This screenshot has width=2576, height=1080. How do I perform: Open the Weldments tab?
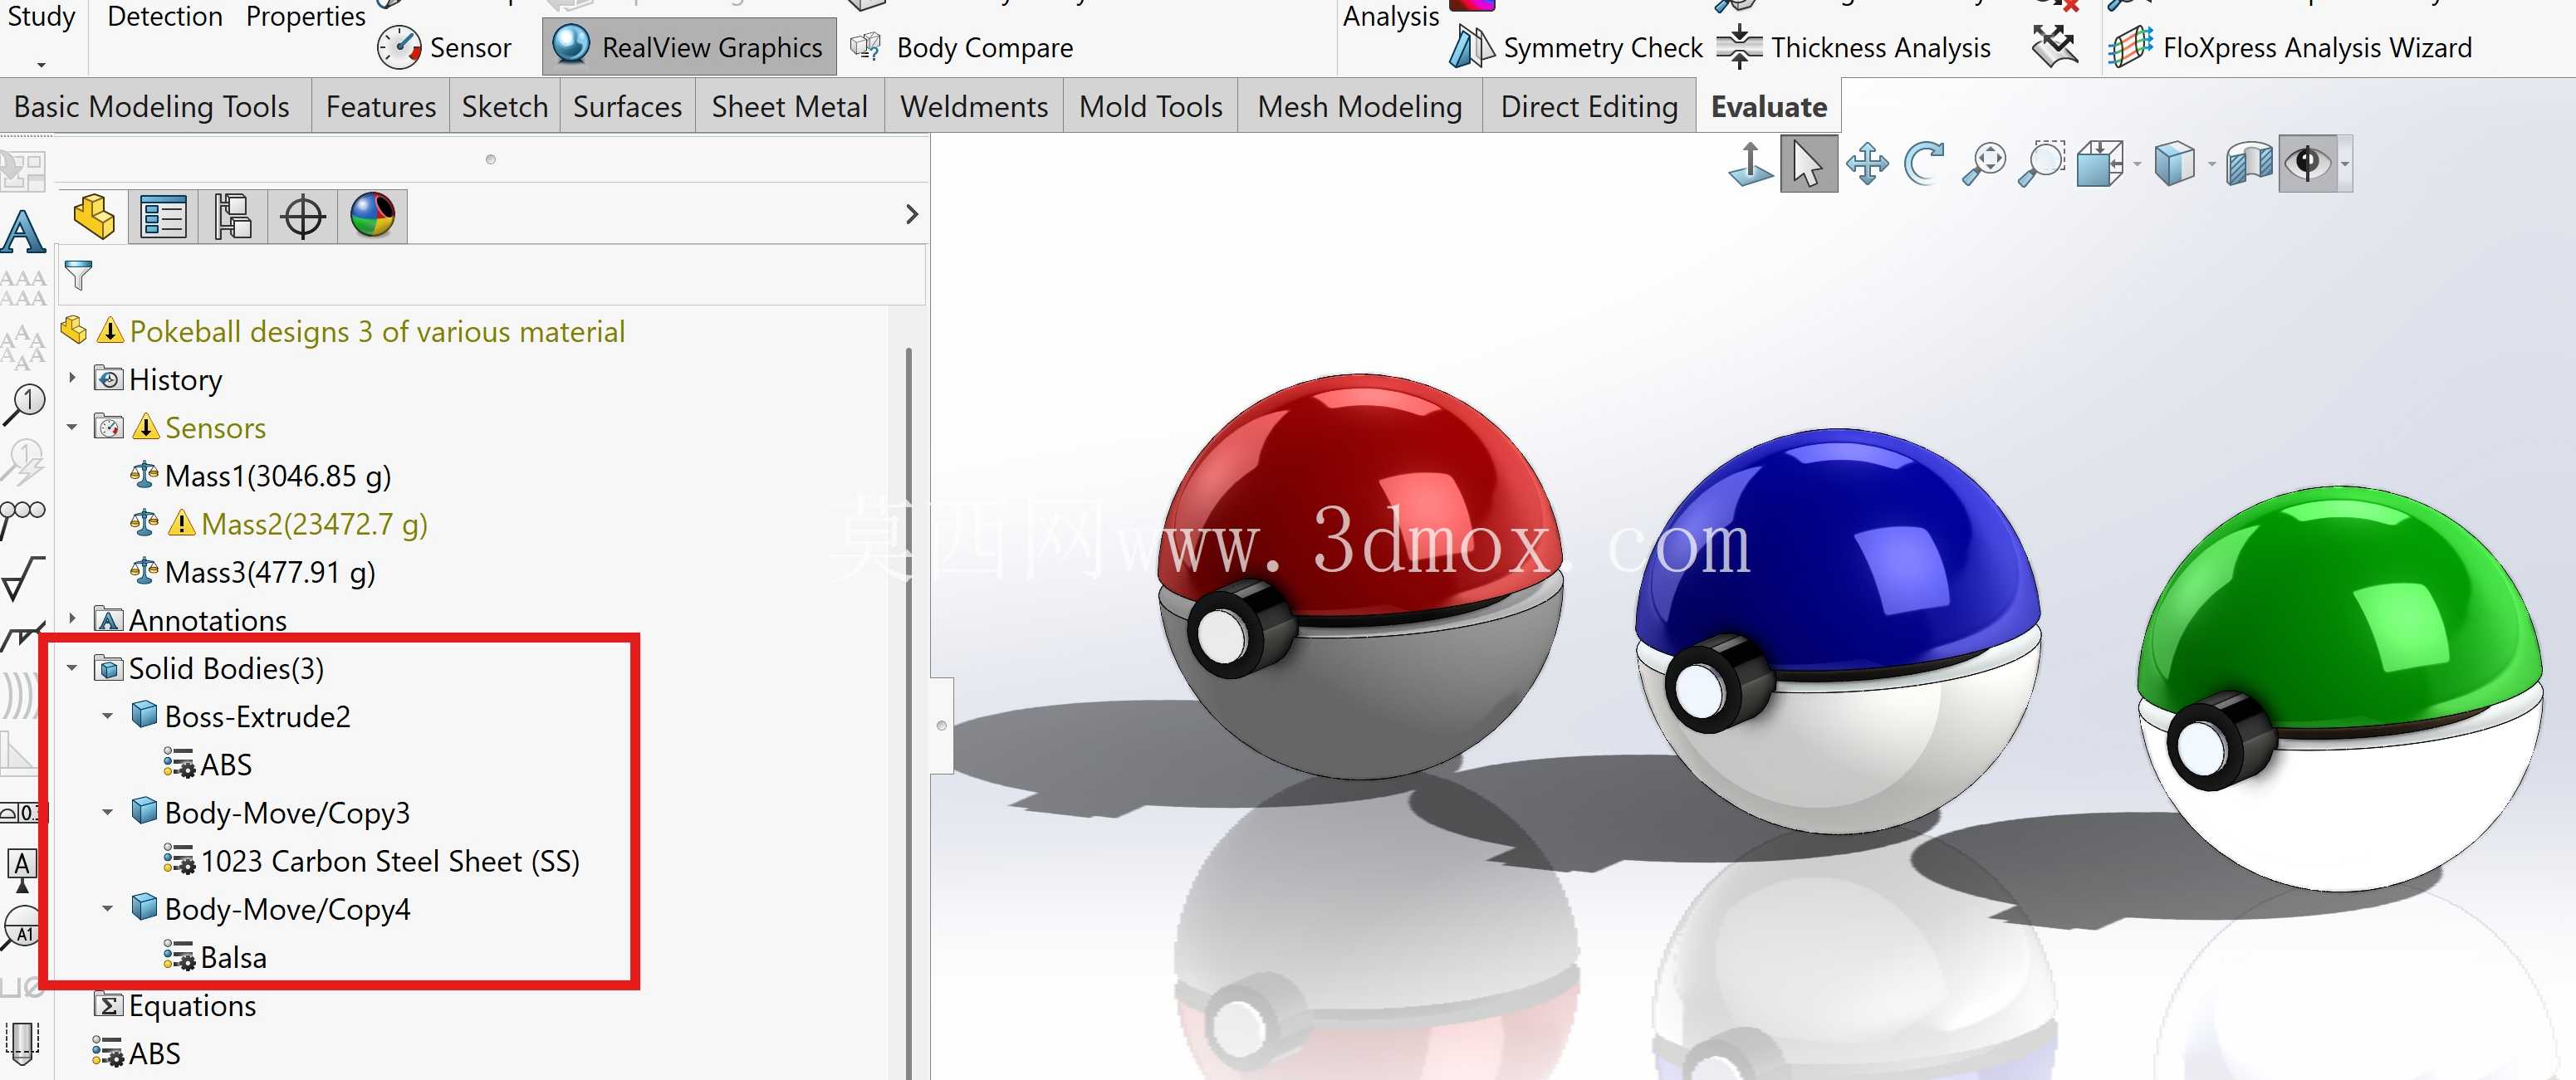974,106
